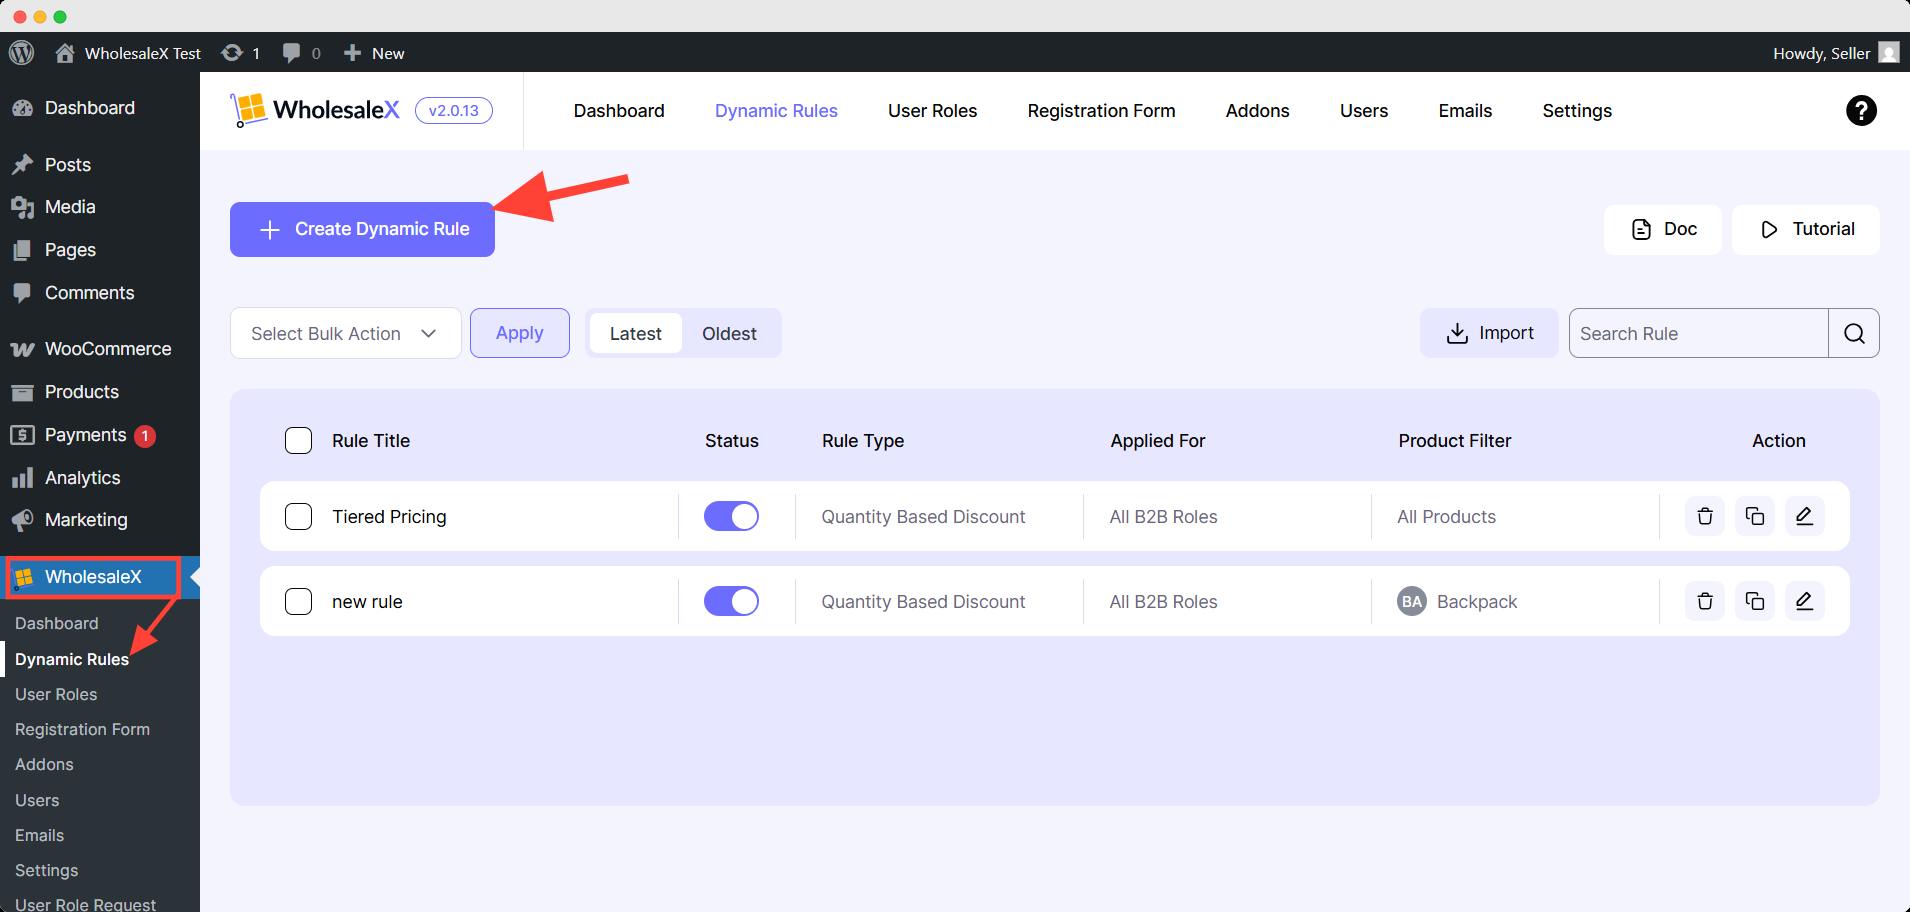Screen dimensions: 1910x912
Task: Click the WordPress logo icon
Action: click(x=22, y=53)
